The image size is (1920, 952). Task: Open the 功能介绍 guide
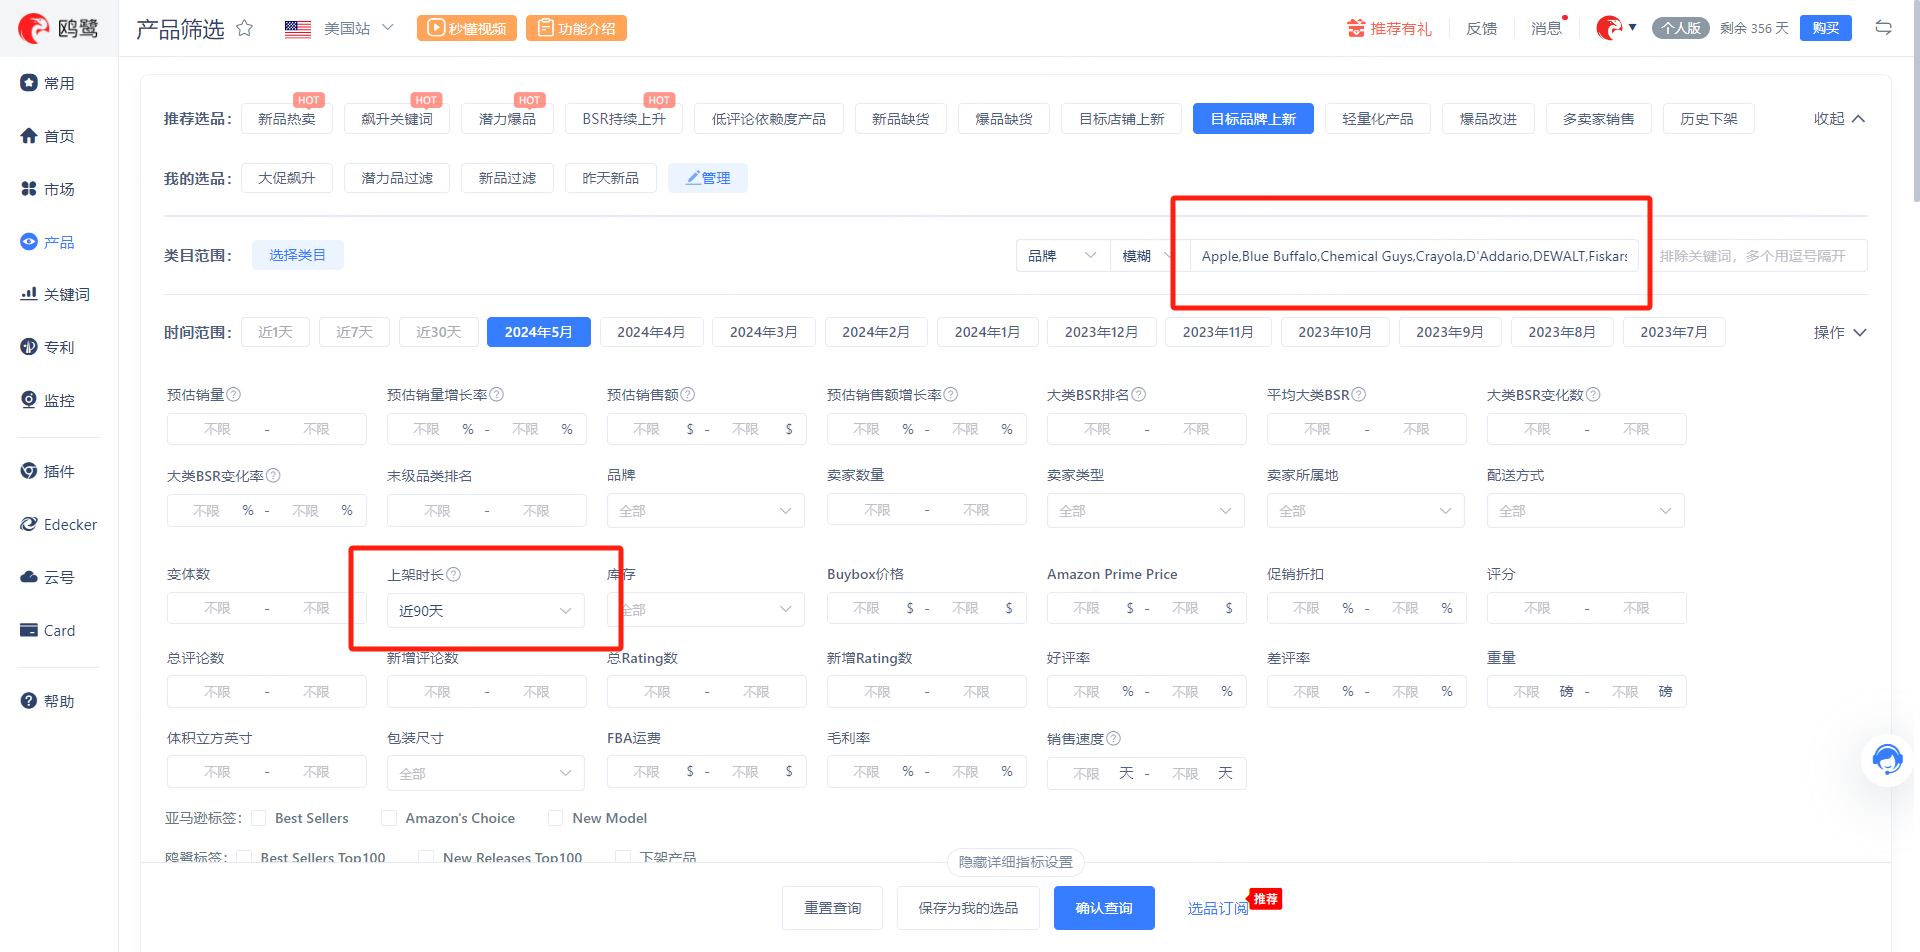point(576,28)
